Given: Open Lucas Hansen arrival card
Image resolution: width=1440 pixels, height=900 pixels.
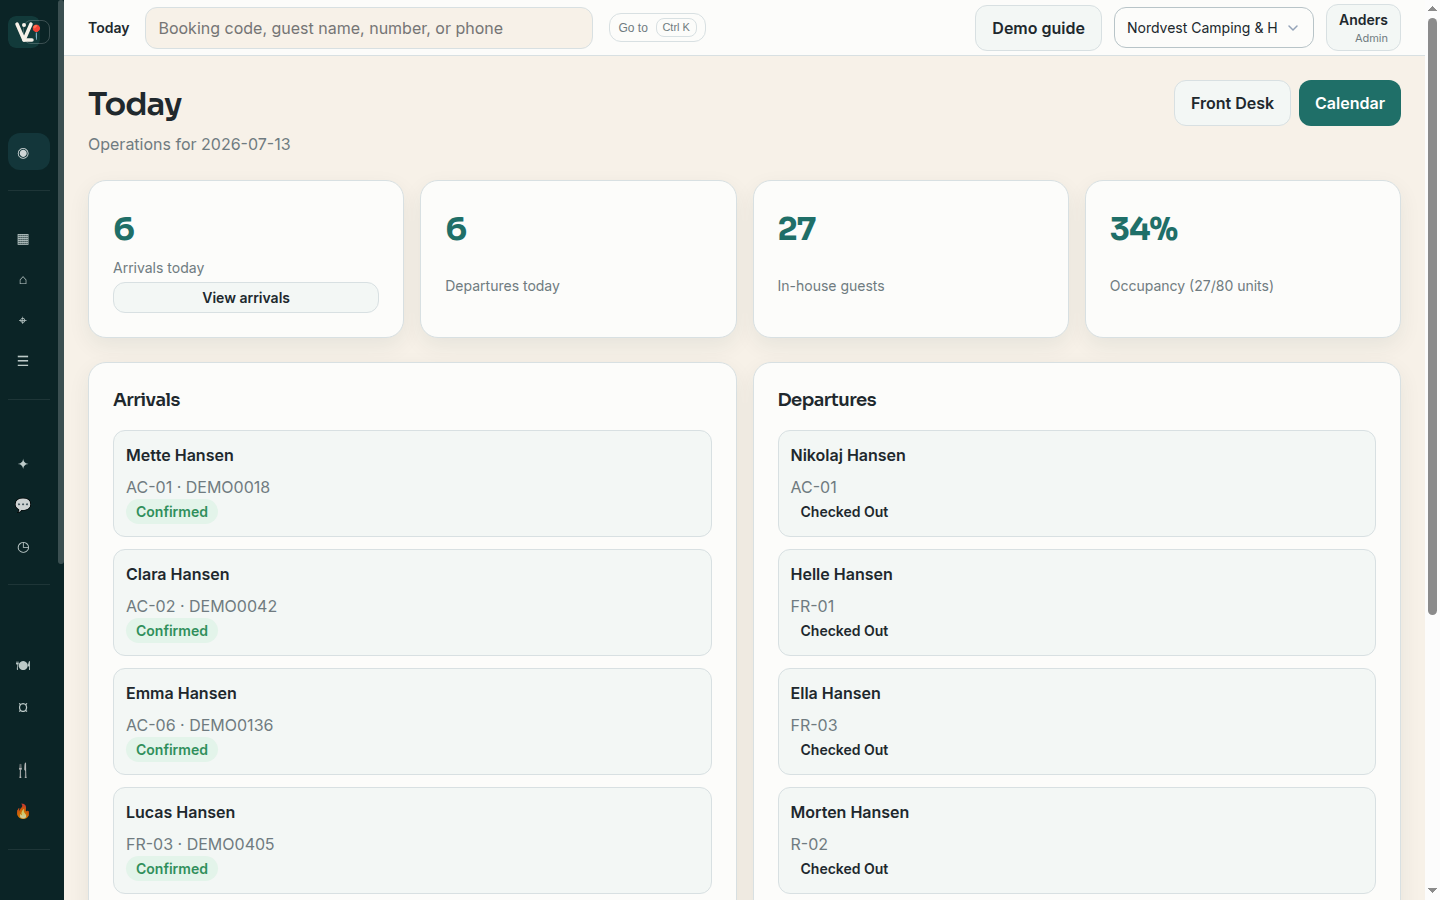Looking at the screenshot, I should [412, 841].
